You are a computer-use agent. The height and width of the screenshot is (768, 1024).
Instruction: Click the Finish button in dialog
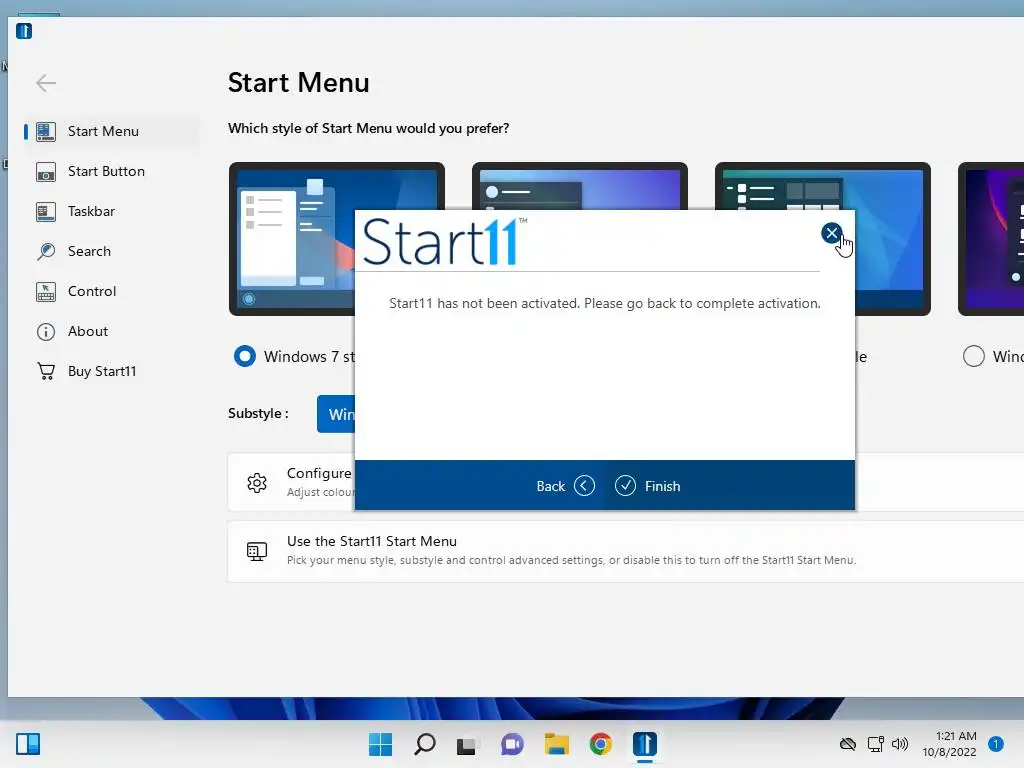click(x=647, y=486)
